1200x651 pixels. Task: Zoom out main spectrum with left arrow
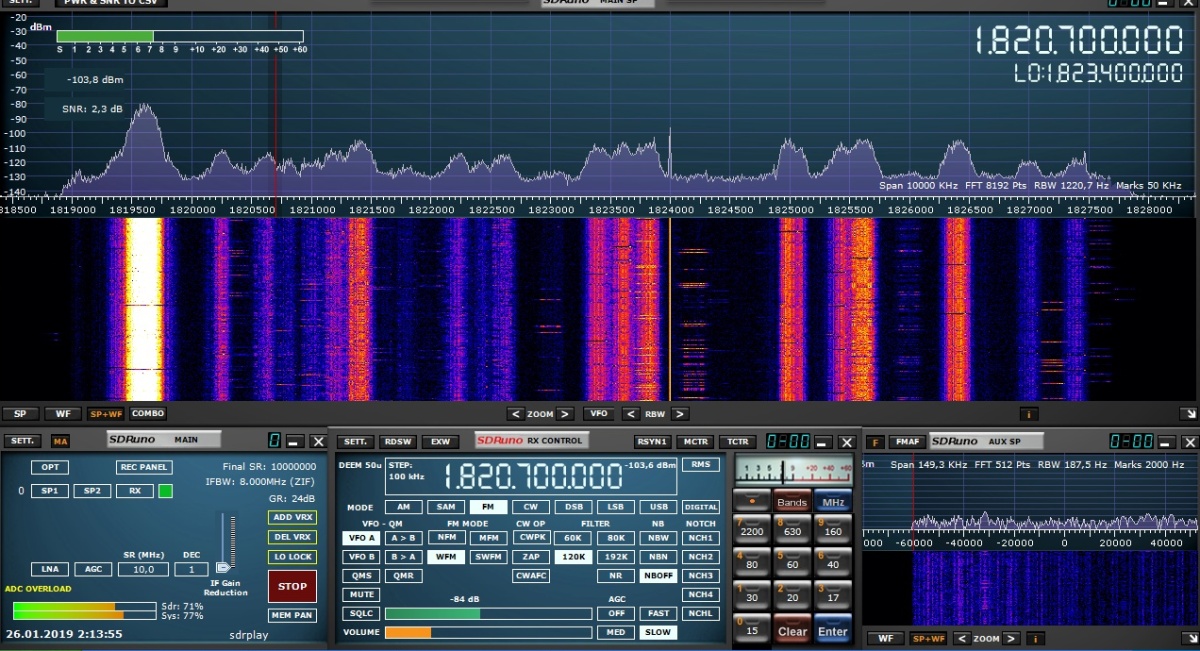pyautogui.click(x=515, y=414)
